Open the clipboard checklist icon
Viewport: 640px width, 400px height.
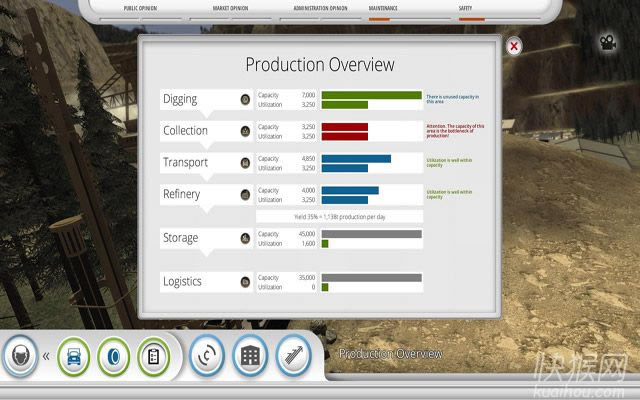[154, 356]
